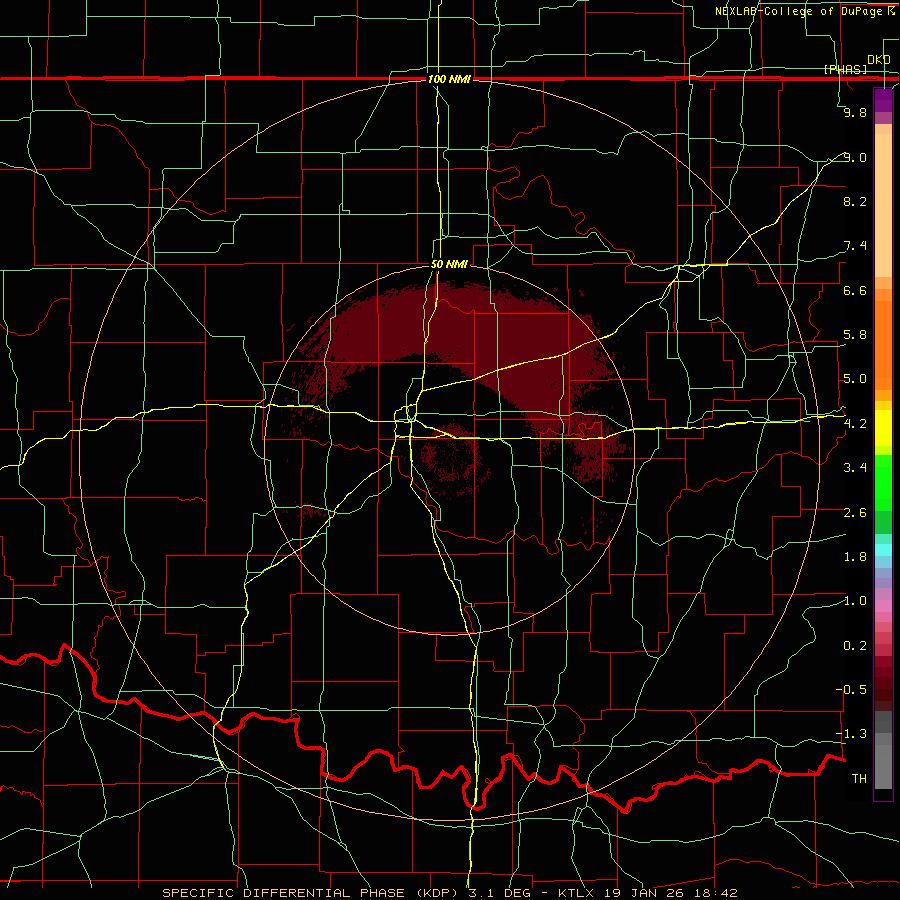The width and height of the screenshot is (900, 900).
Task: Click the -0.5 scale value
Action: (x=851, y=690)
